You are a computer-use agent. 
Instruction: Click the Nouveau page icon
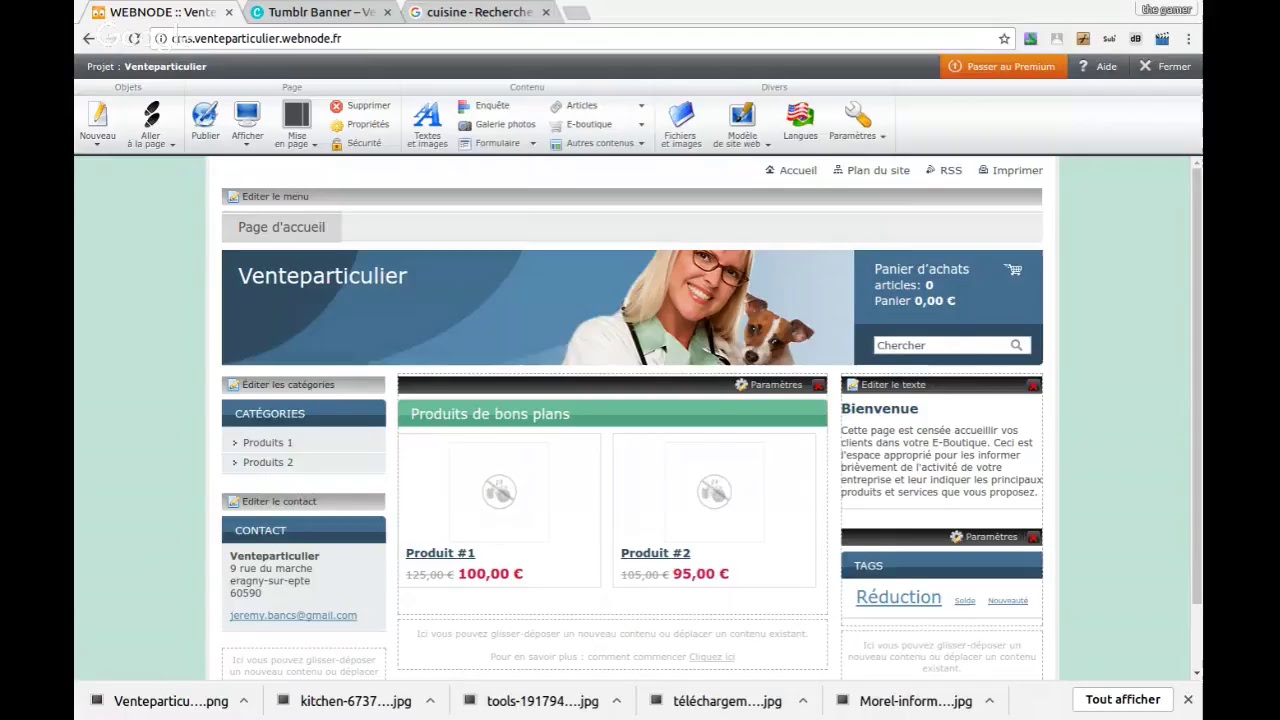(x=98, y=115)
